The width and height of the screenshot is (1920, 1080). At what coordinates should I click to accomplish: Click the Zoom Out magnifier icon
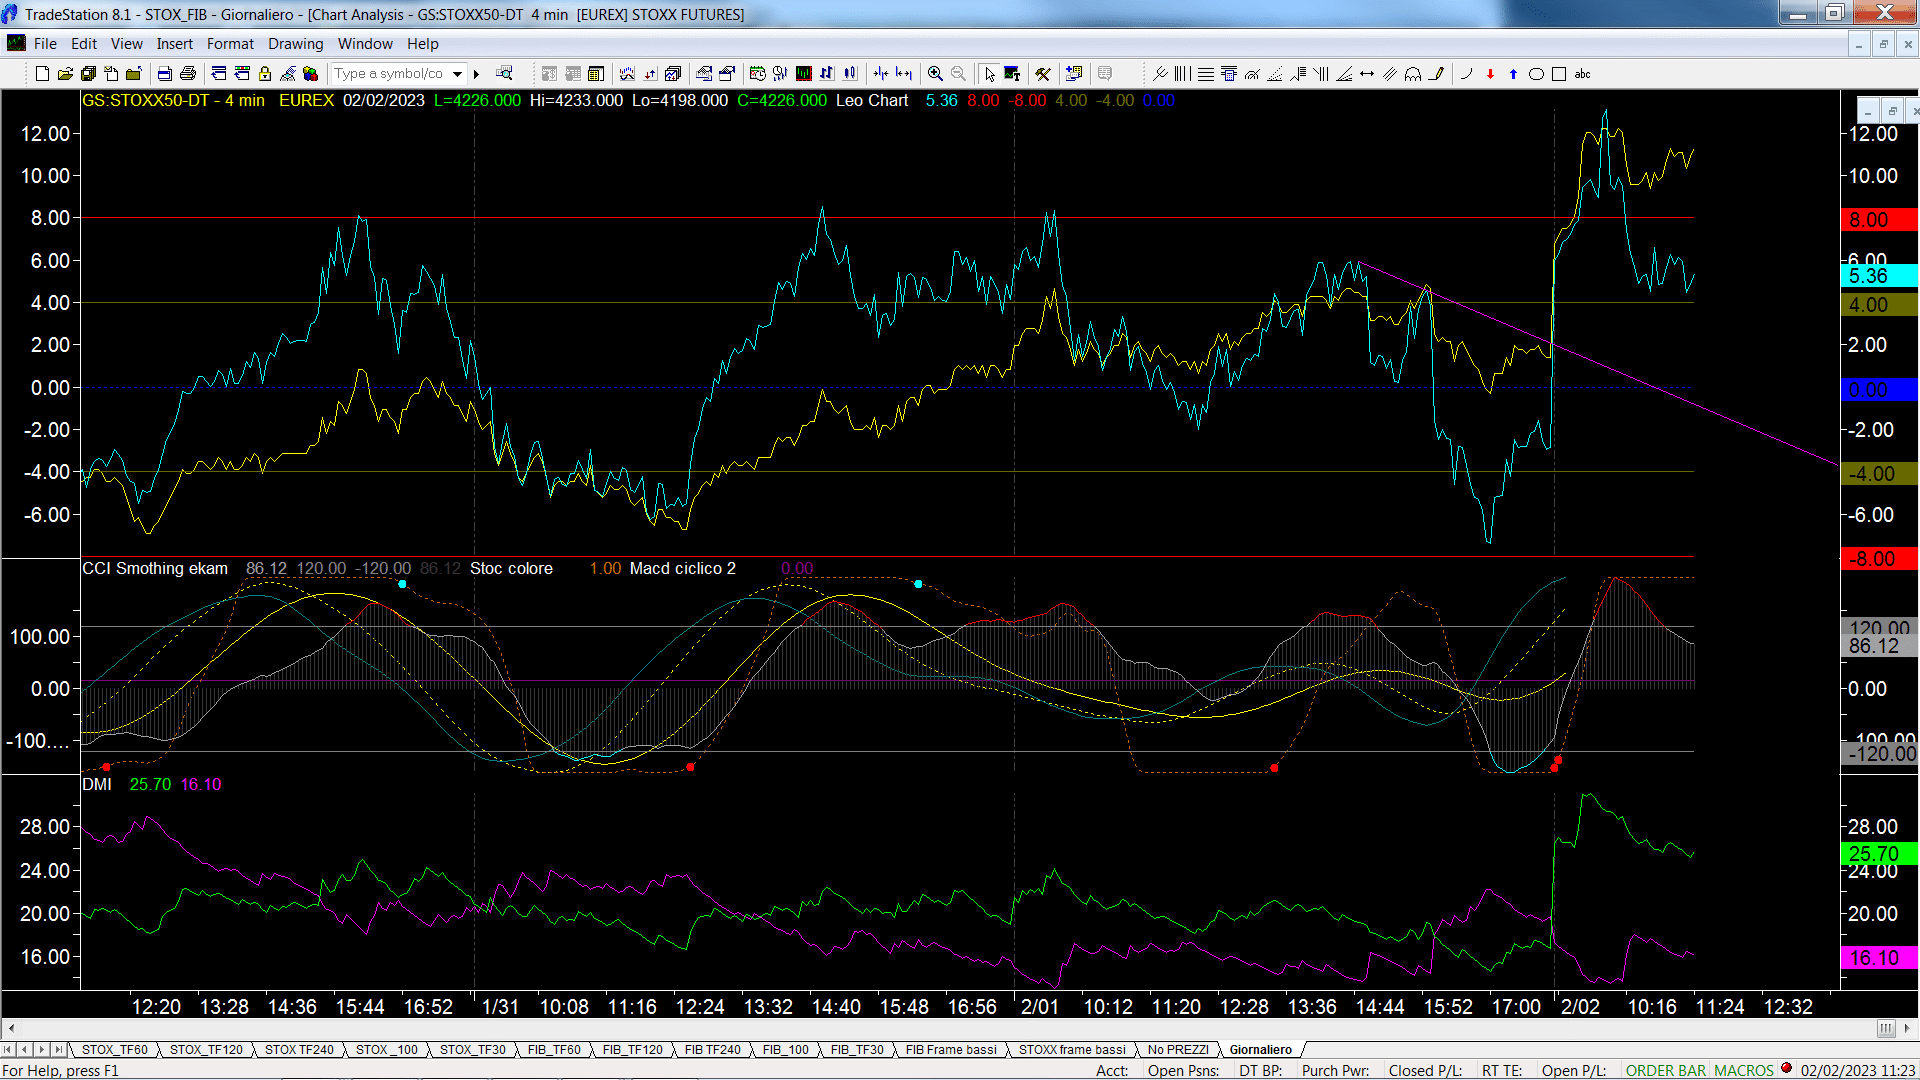point(958,73)
